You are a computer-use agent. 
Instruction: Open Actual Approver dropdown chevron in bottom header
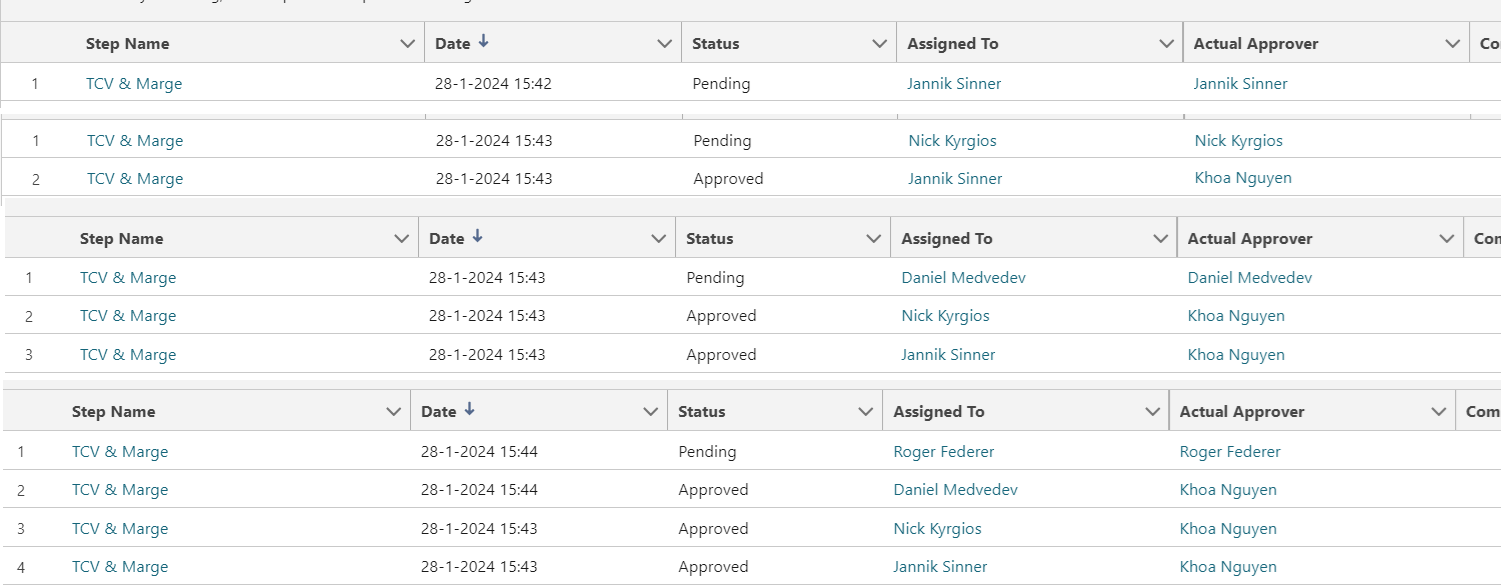point(1439,412)
